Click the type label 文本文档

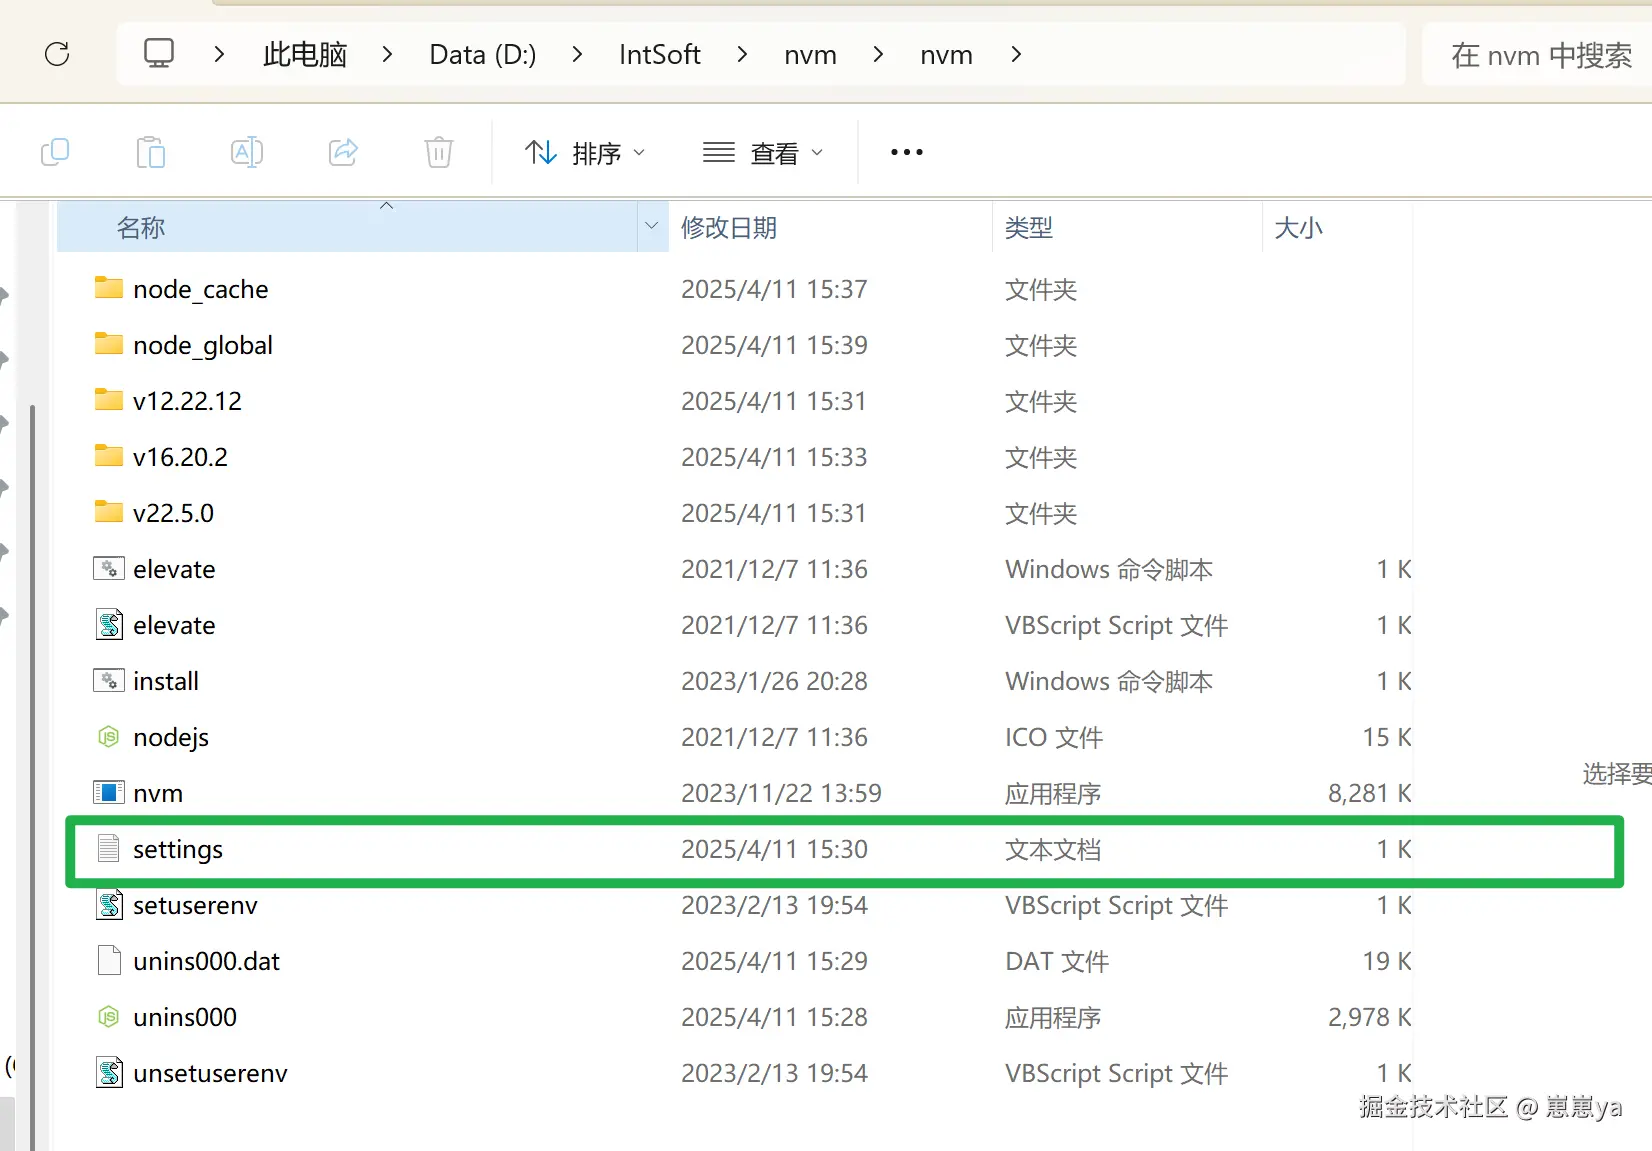pos(1053,849)
